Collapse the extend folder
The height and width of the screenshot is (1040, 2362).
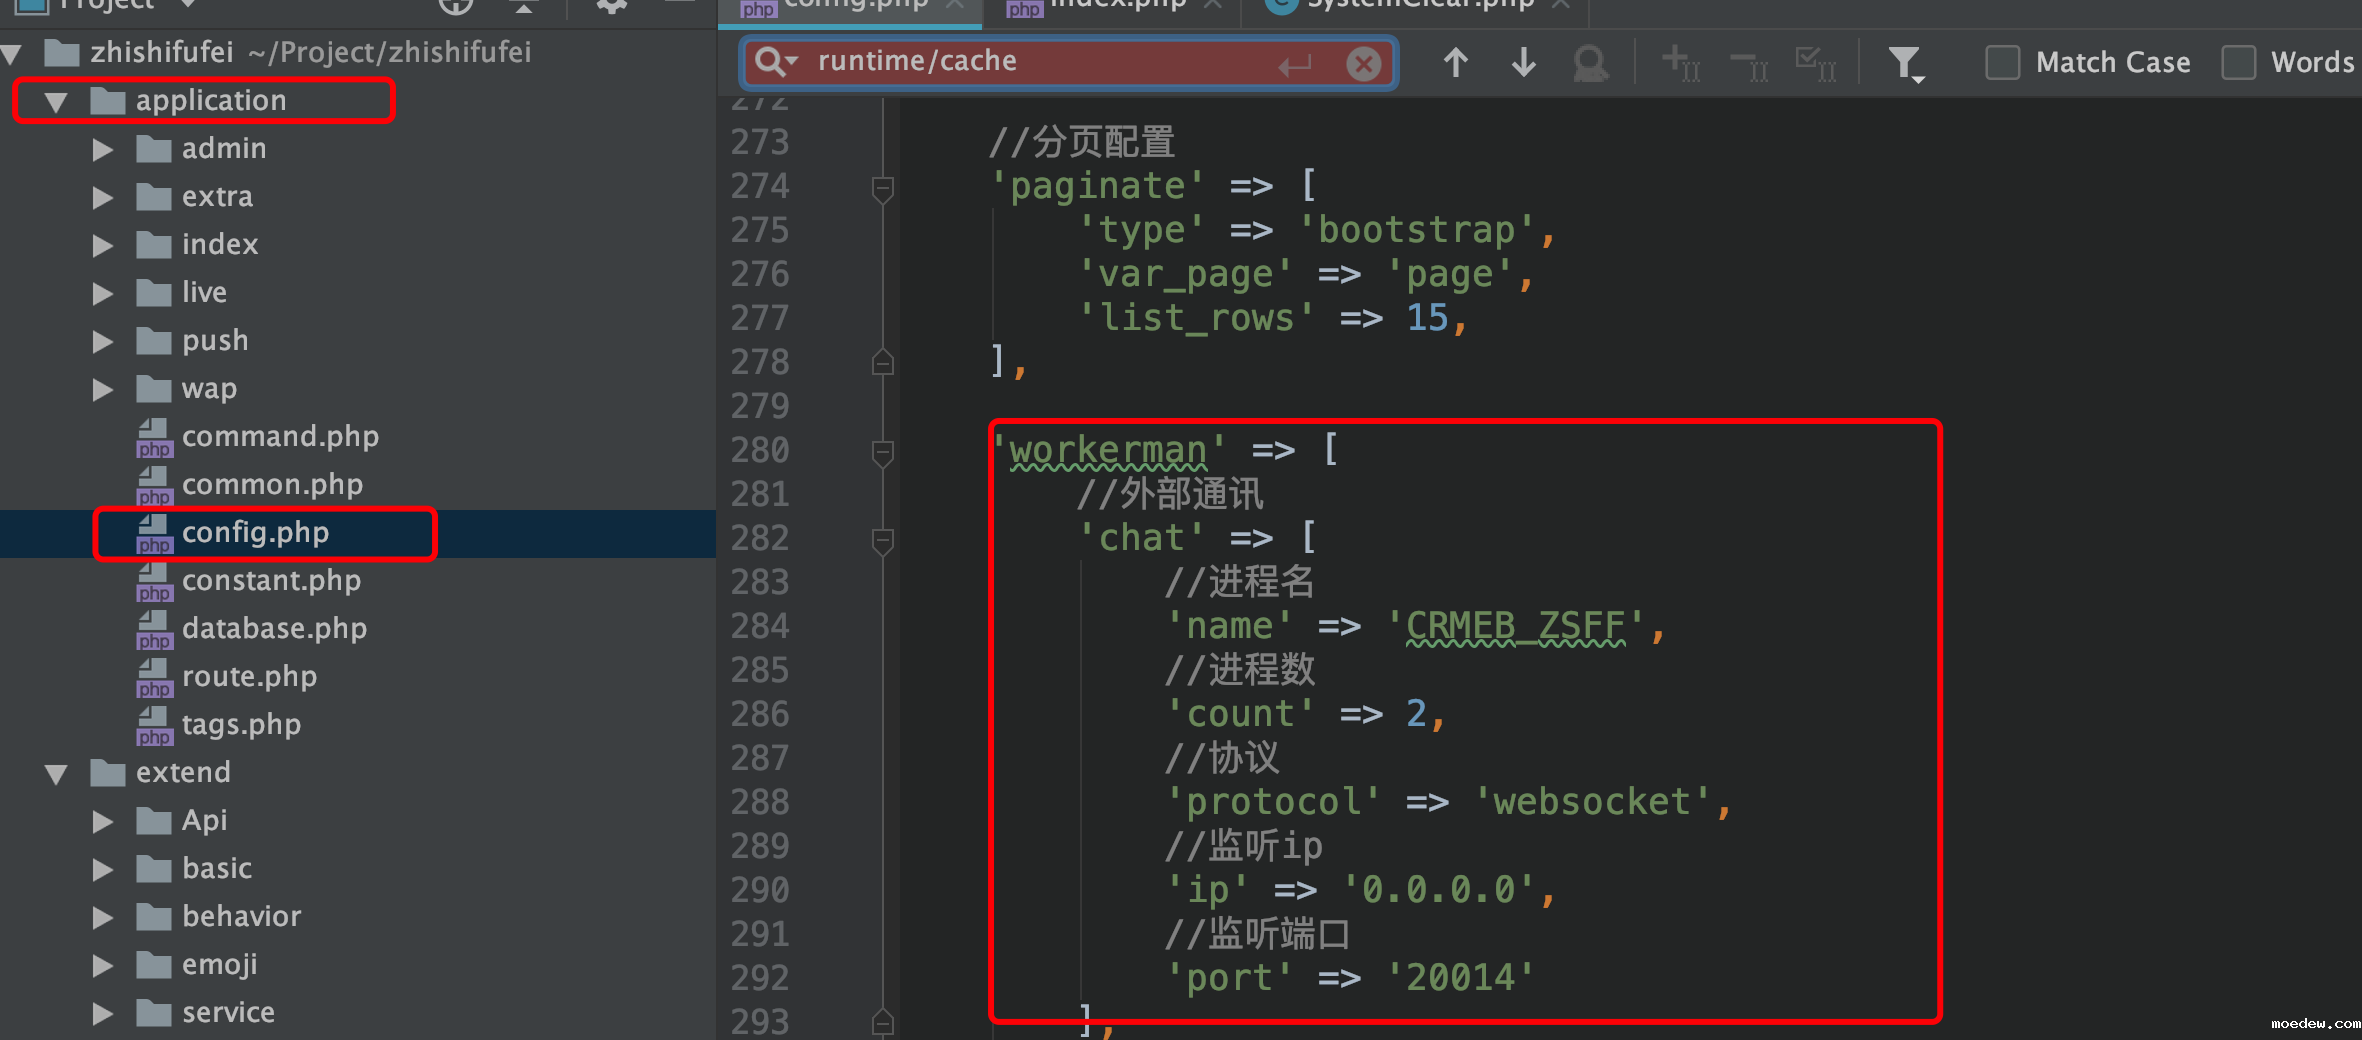(x=56, y=773)
